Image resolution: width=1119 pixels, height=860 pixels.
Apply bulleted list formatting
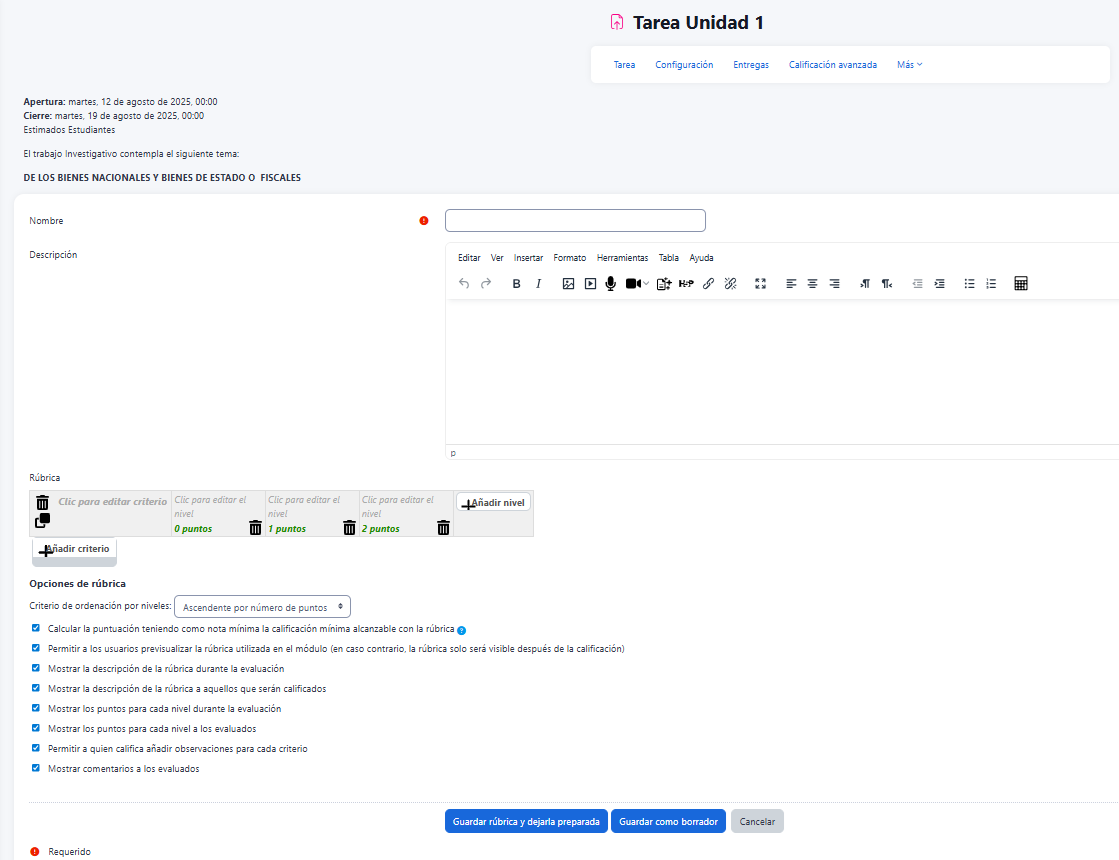coord(969,284)
